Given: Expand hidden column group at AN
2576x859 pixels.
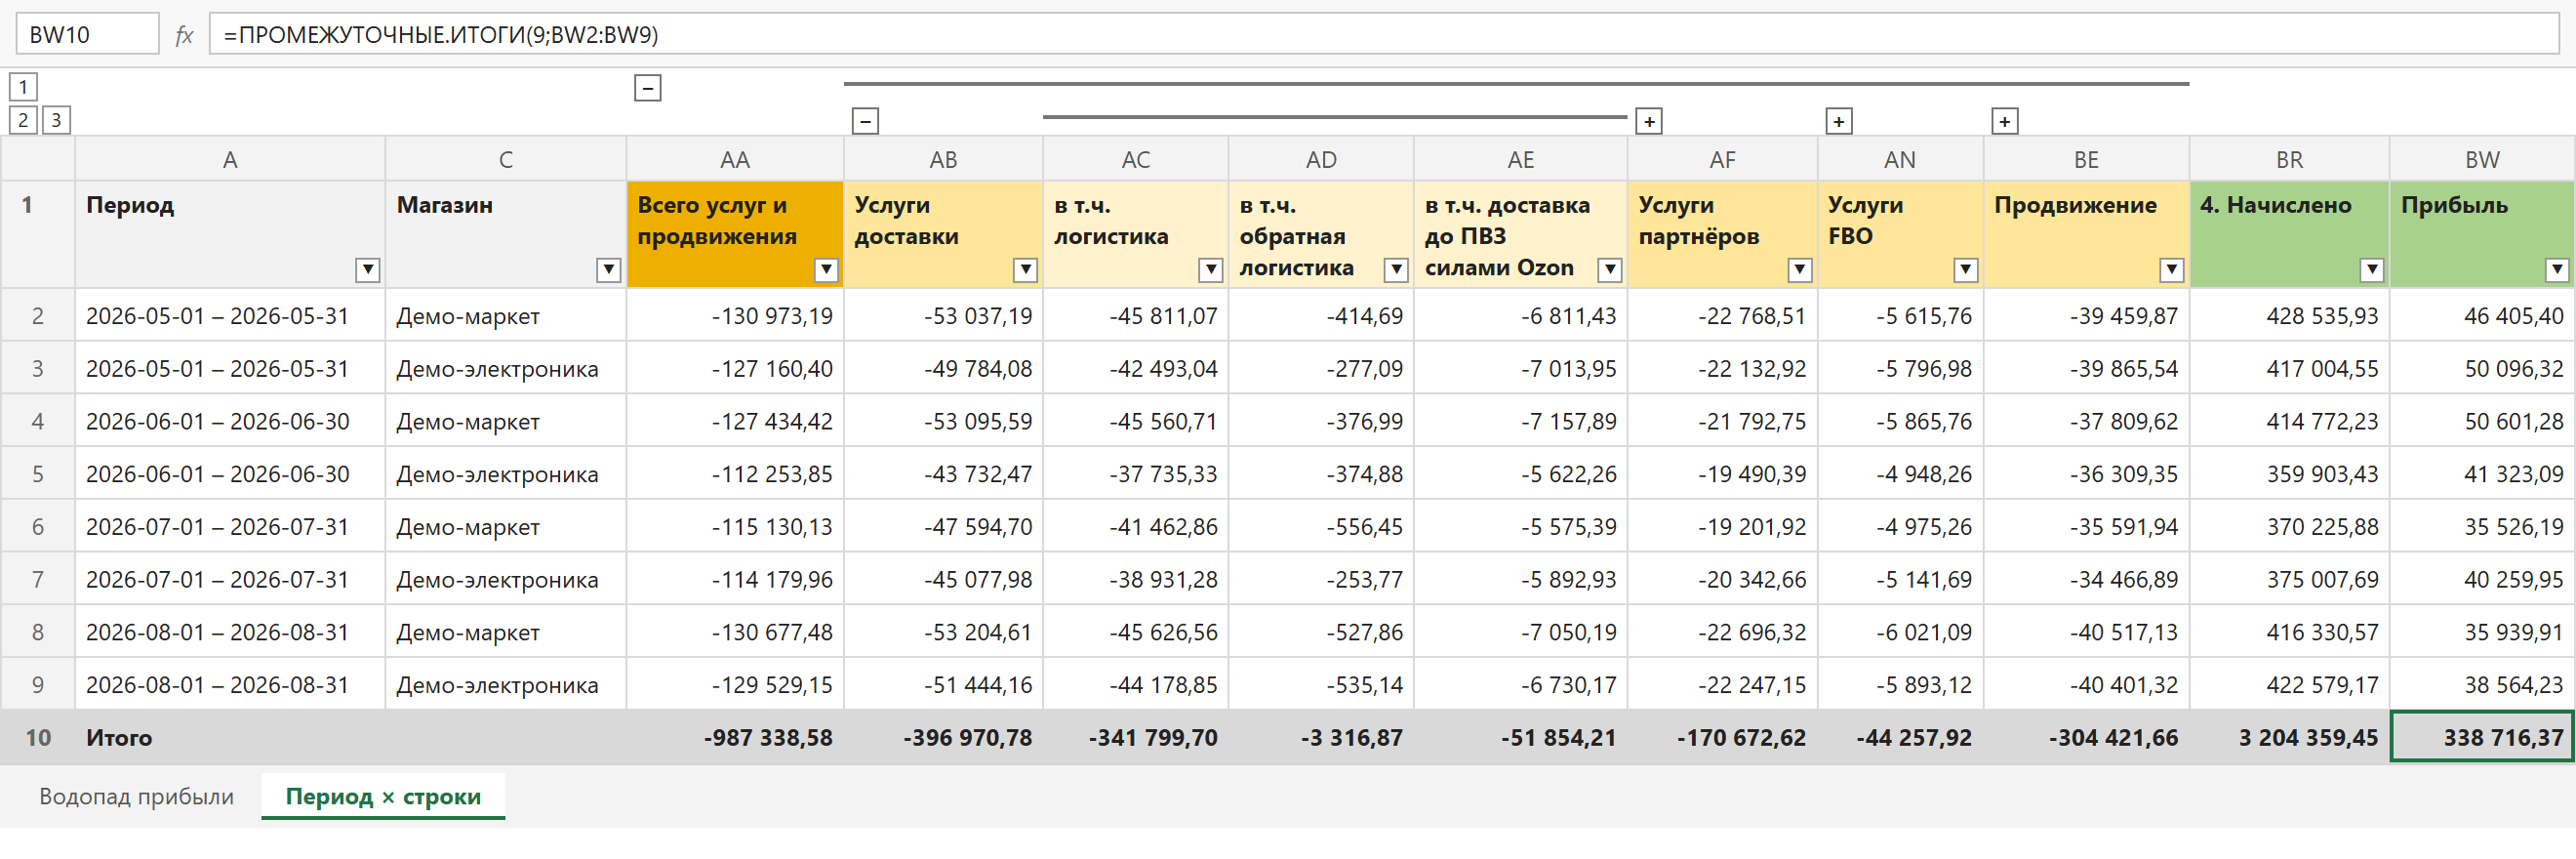Looking at the screenshot, I should point(1839,121).
